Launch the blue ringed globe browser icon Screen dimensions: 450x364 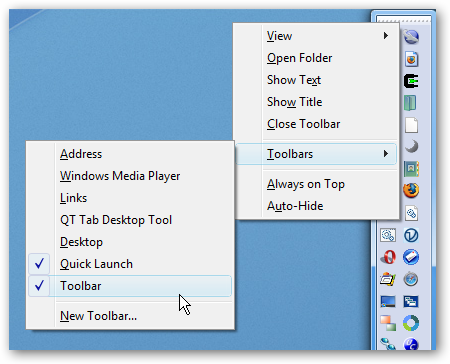point(411,37)
